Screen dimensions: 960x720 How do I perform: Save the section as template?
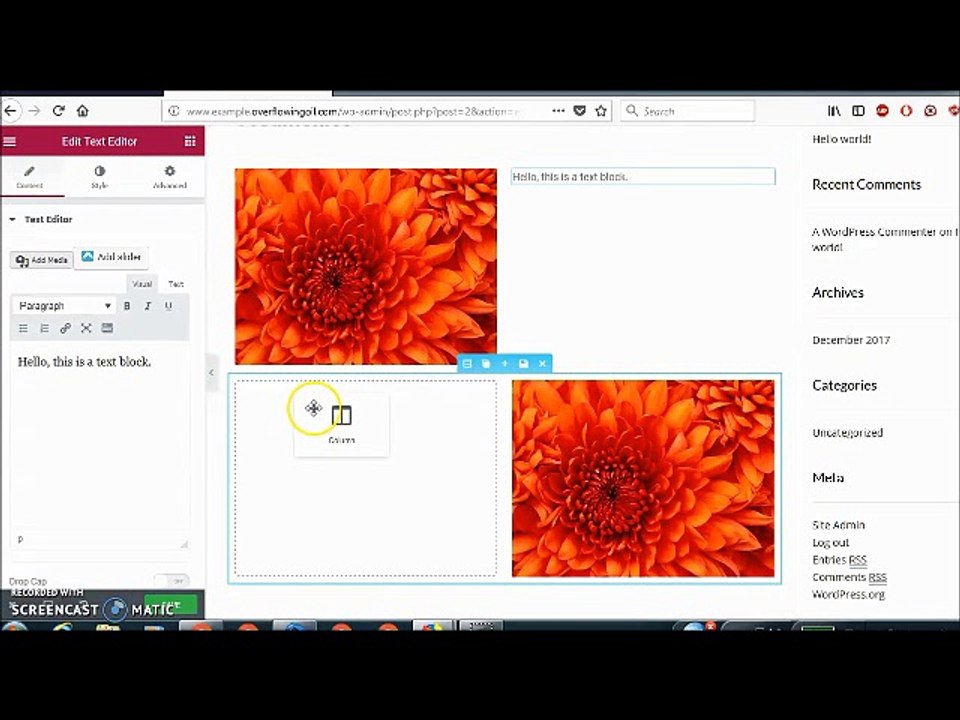(x=523, y=364)
